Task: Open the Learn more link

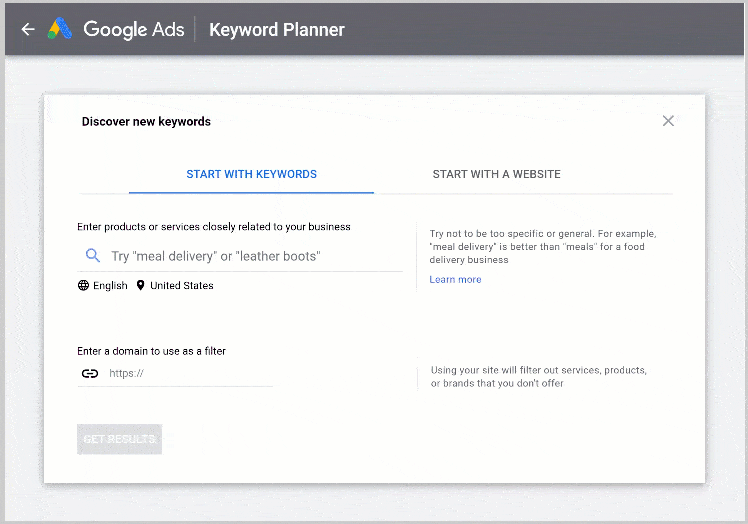Action: pos(455,280)
